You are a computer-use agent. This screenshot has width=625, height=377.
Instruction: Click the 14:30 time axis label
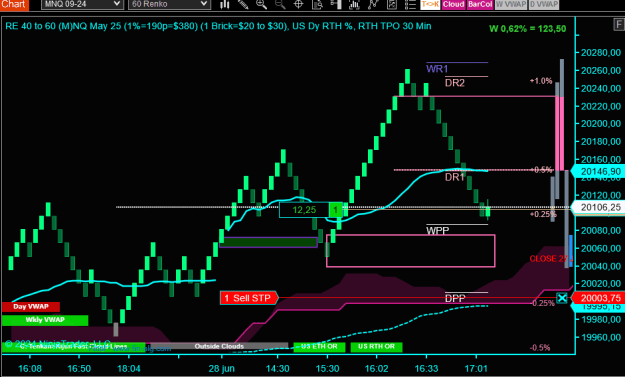278,368
